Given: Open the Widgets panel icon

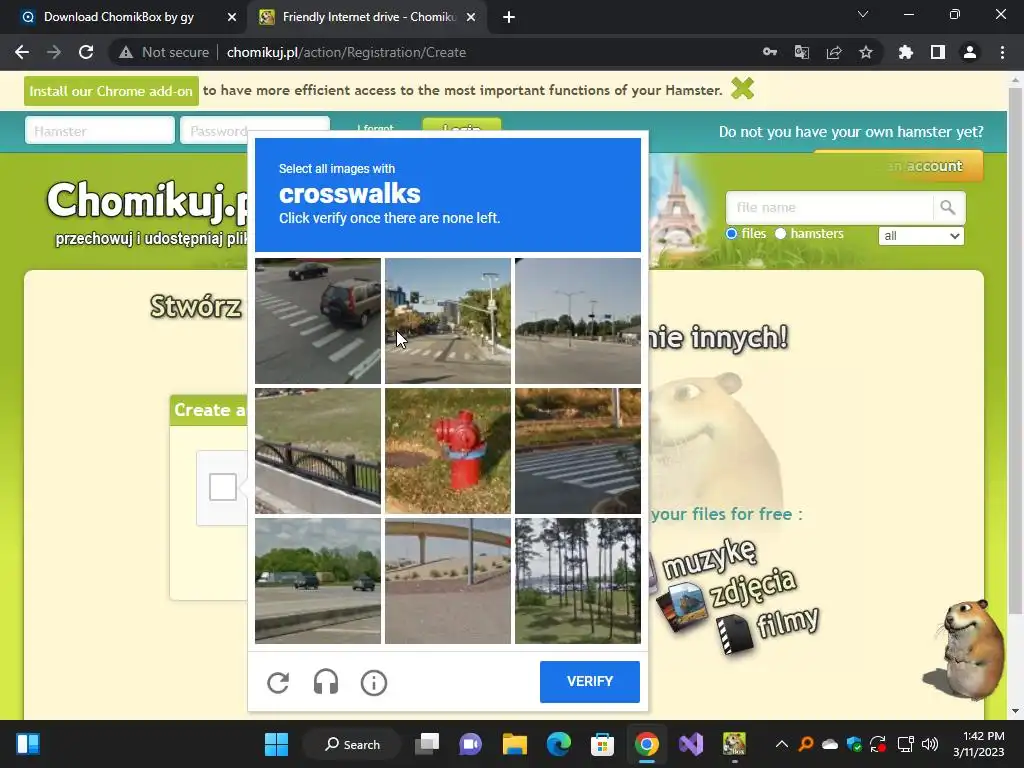Looking at the screenshot, I should point(27,744).
